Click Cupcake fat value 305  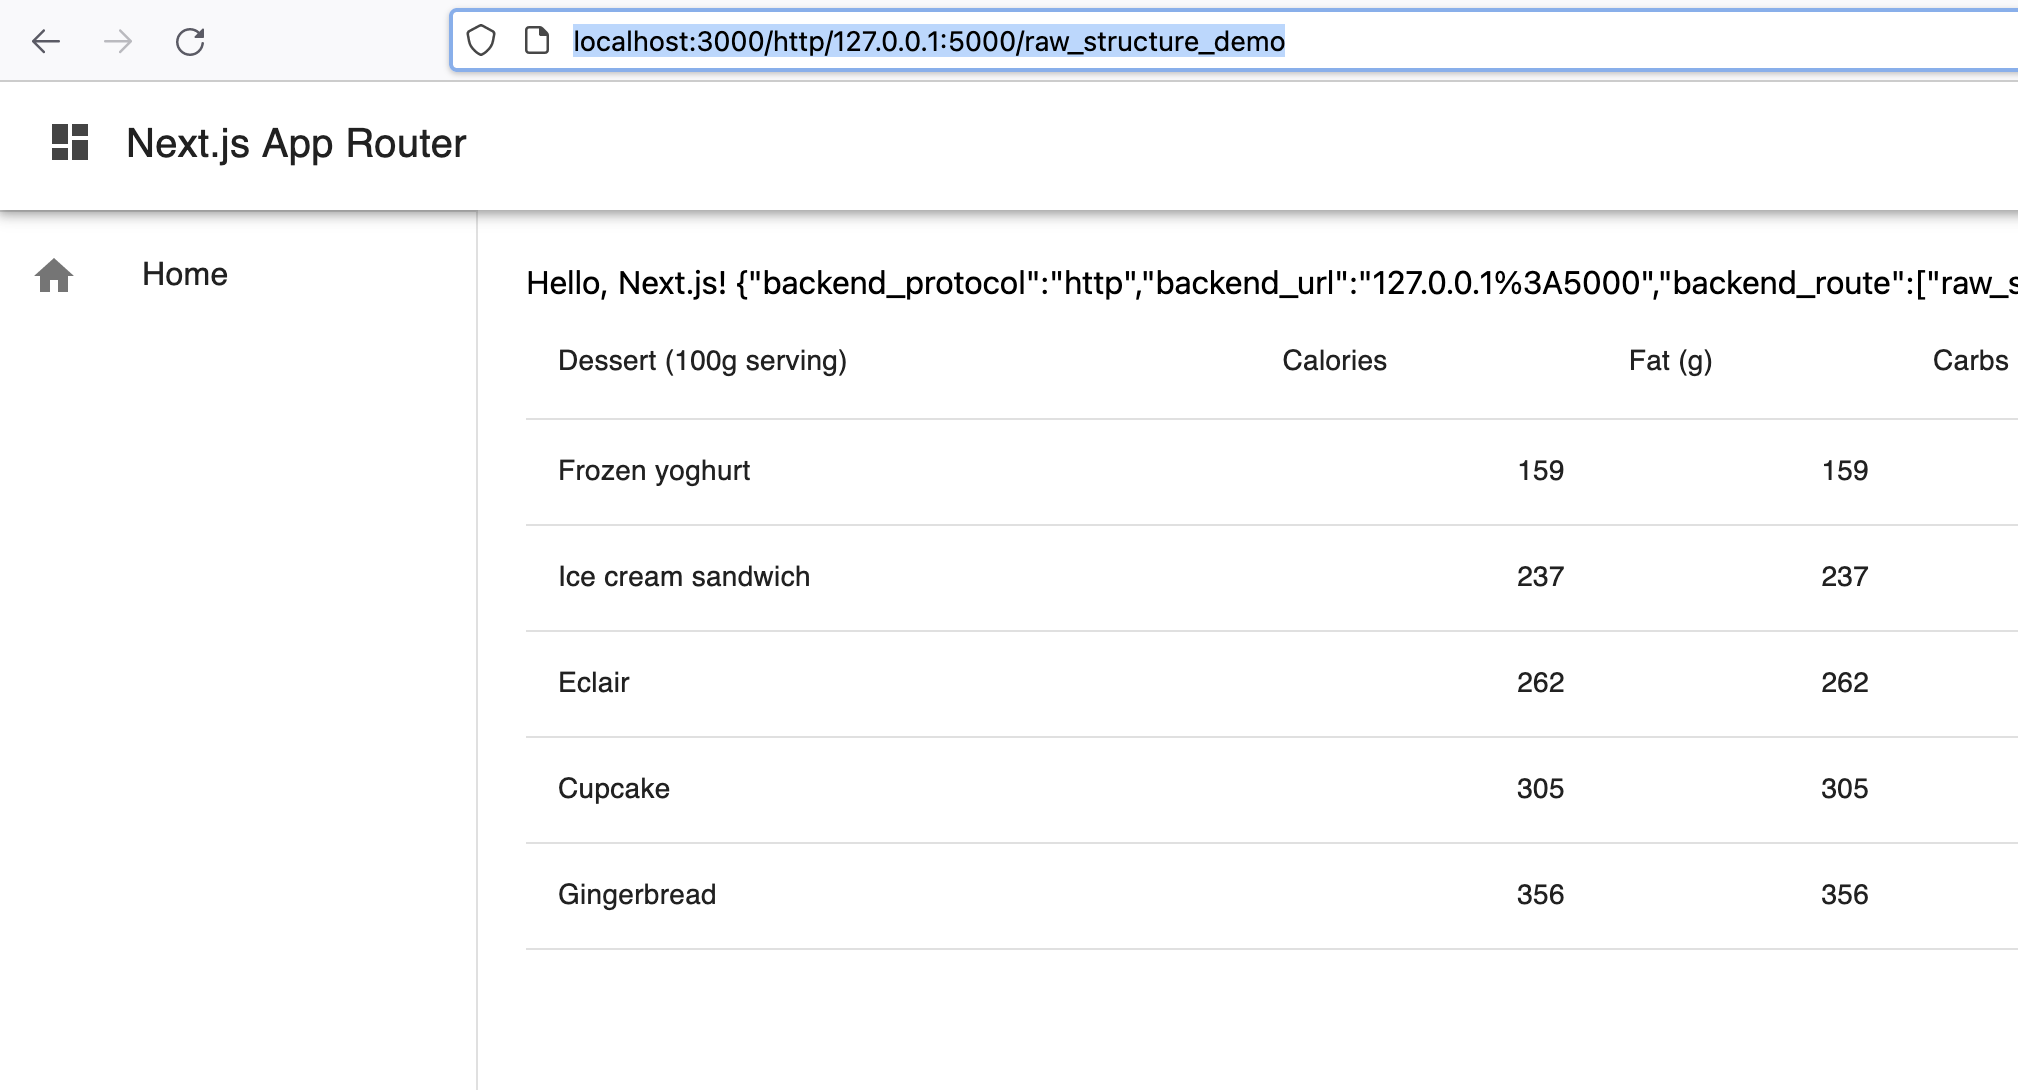click(1845, 789)
